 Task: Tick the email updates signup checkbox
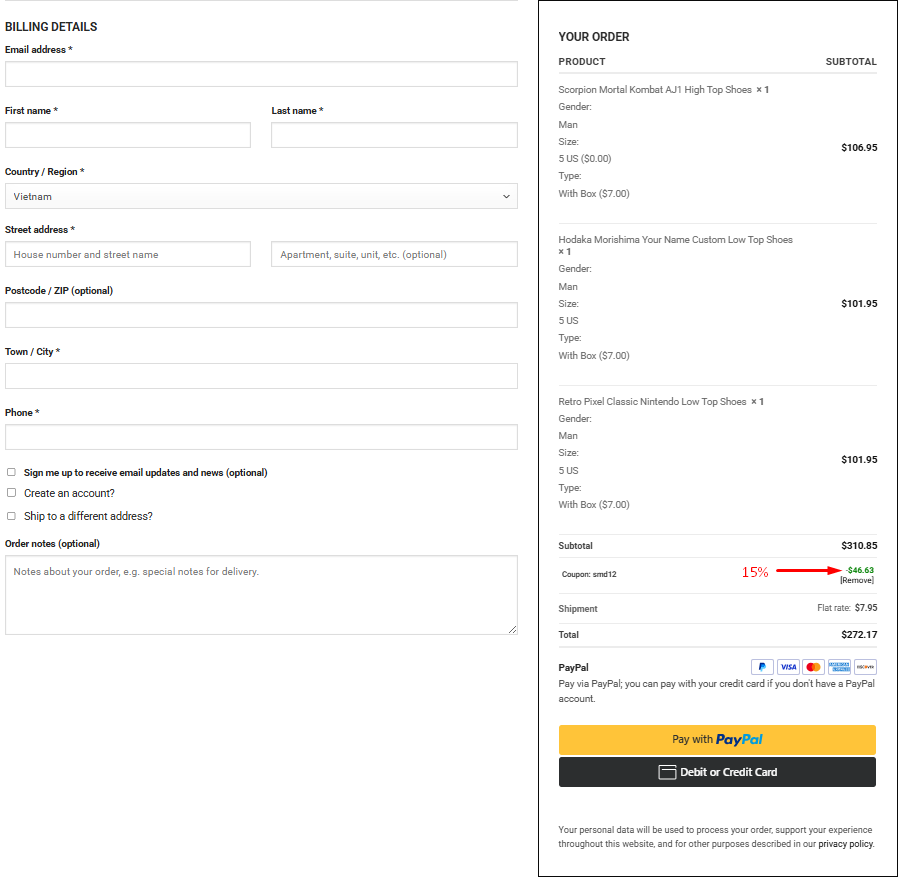click(12, 472)
